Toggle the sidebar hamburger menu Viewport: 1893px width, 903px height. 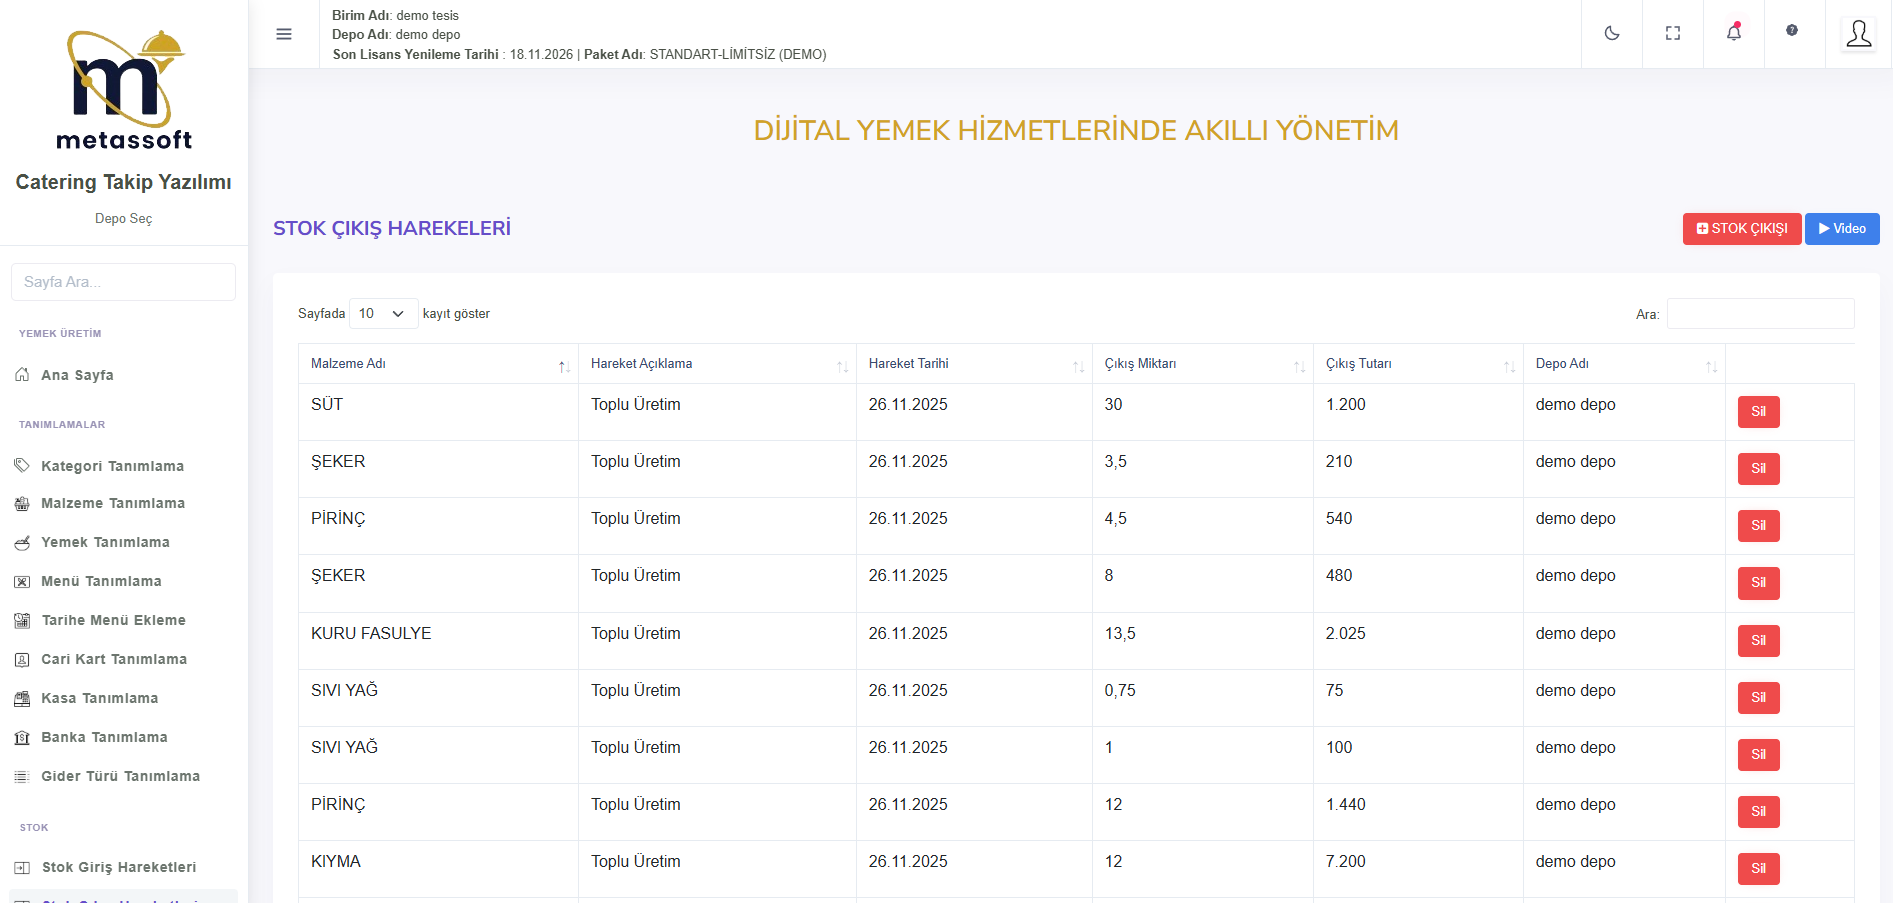284,34
